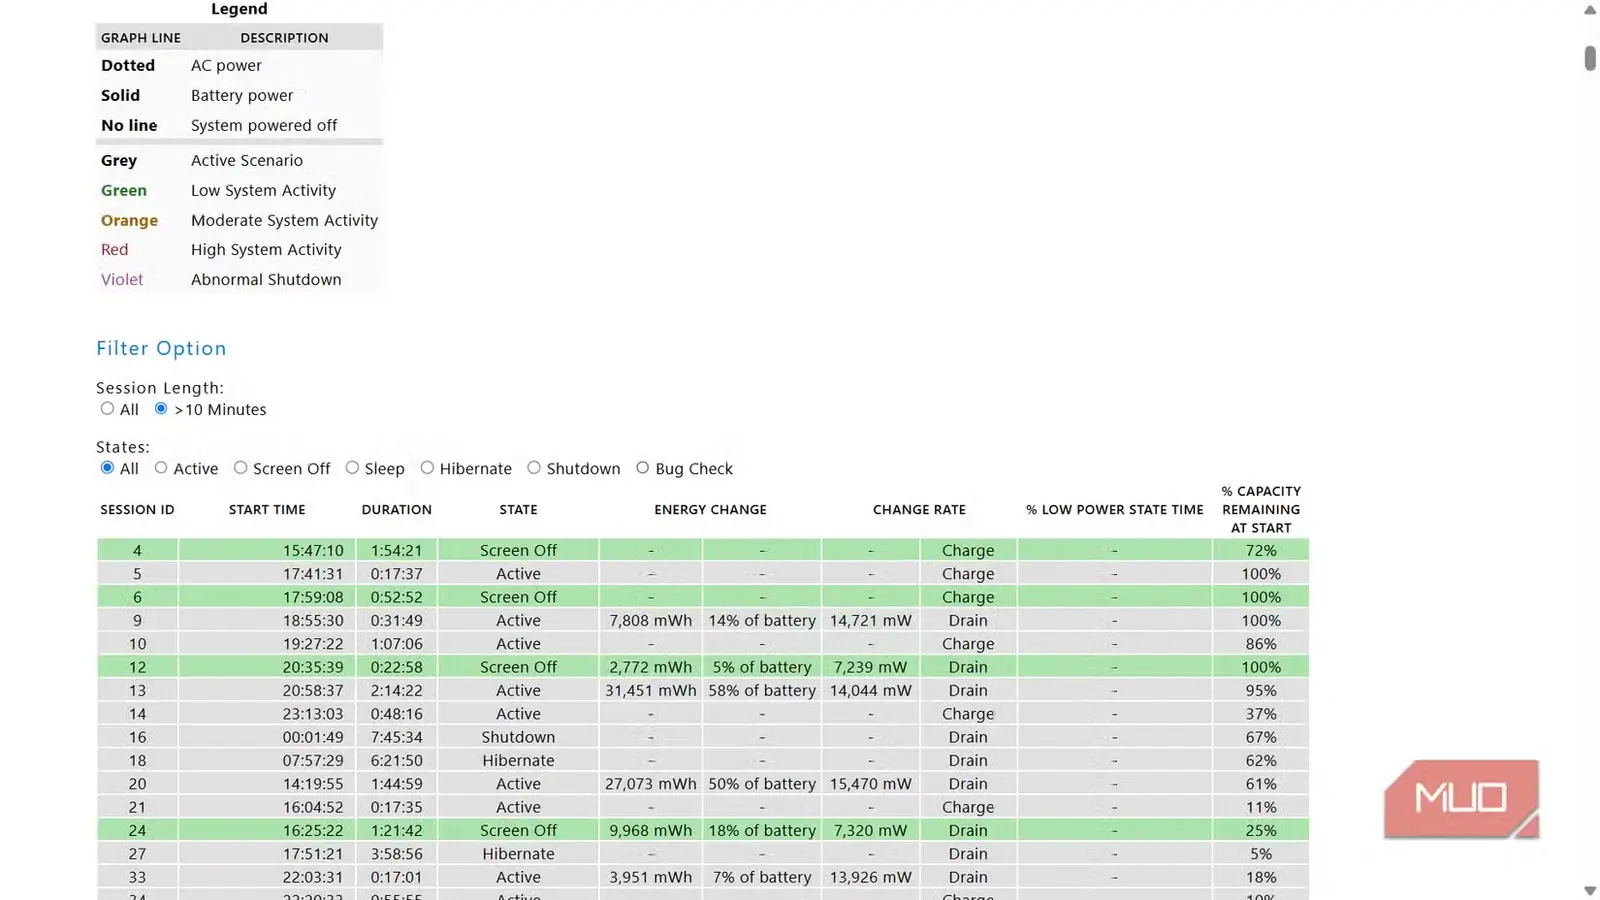Filter states by Hibernate
This screenshot has width=1600, height=900.
(x=427, y=468)
